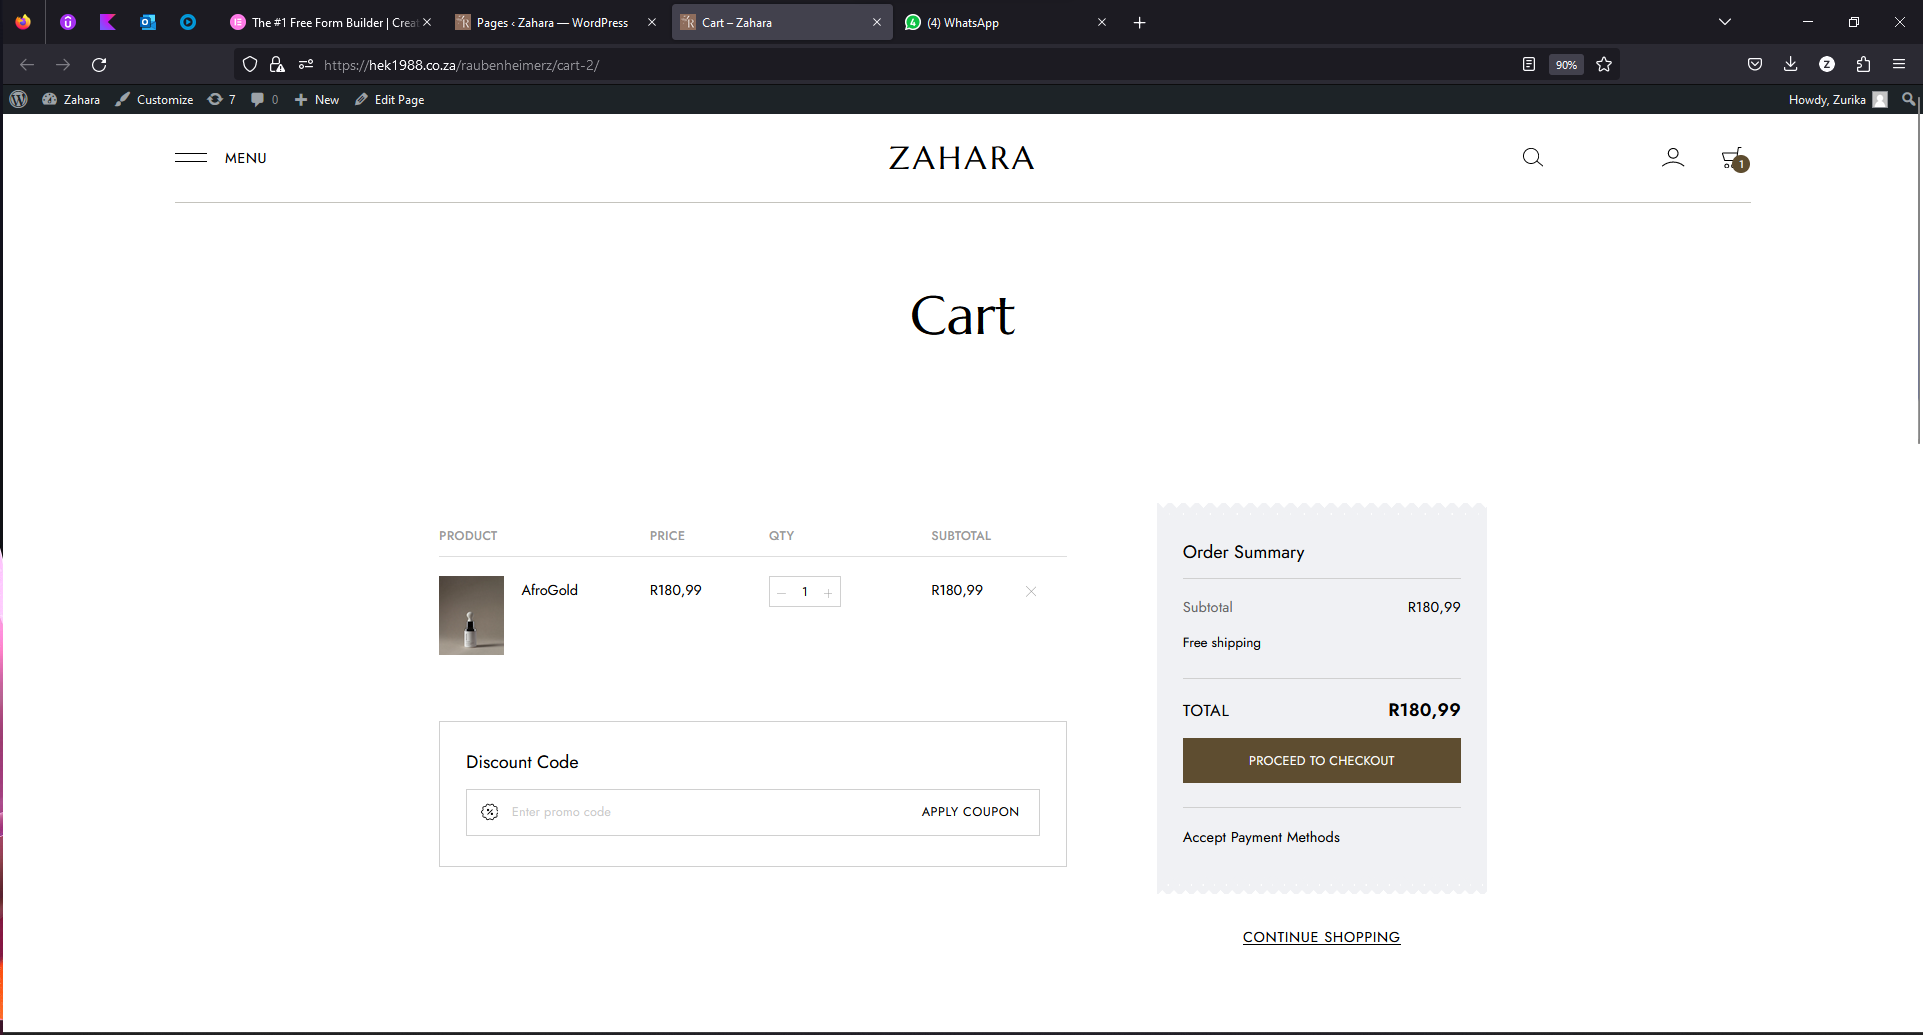Screen dimensions: 1923x1035
Task: Reload the current page
Action: [x=99, y=65]
